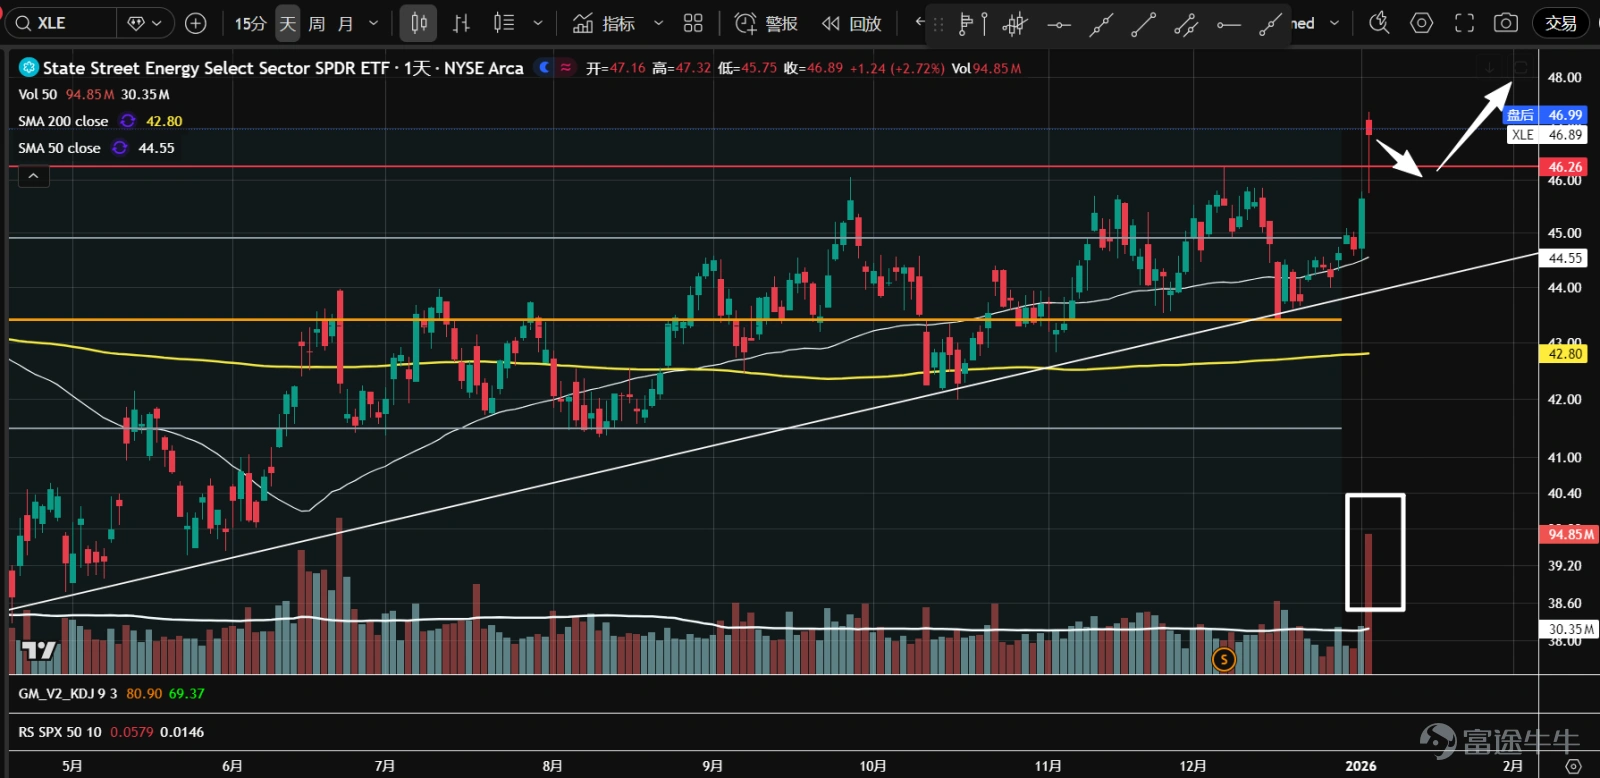Grab the drawing toolbar dotted handle
The height and width of the screenshot is (778, 1600).
[x=938, y=24]
